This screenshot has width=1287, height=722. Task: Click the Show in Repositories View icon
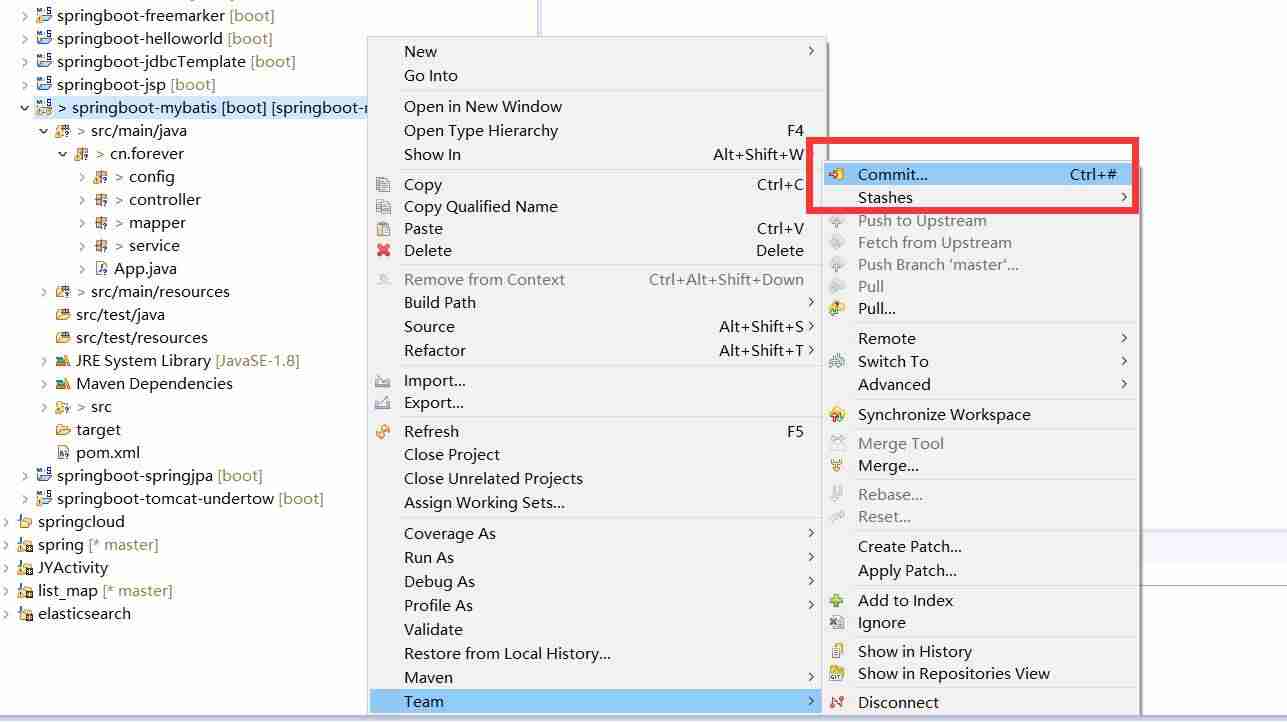click(837, 674)
